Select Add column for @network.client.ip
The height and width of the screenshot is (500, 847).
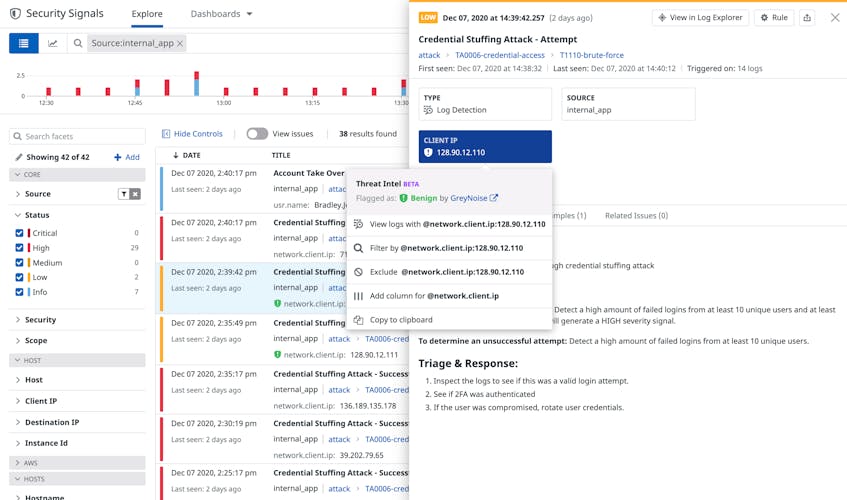pos(449,296)
